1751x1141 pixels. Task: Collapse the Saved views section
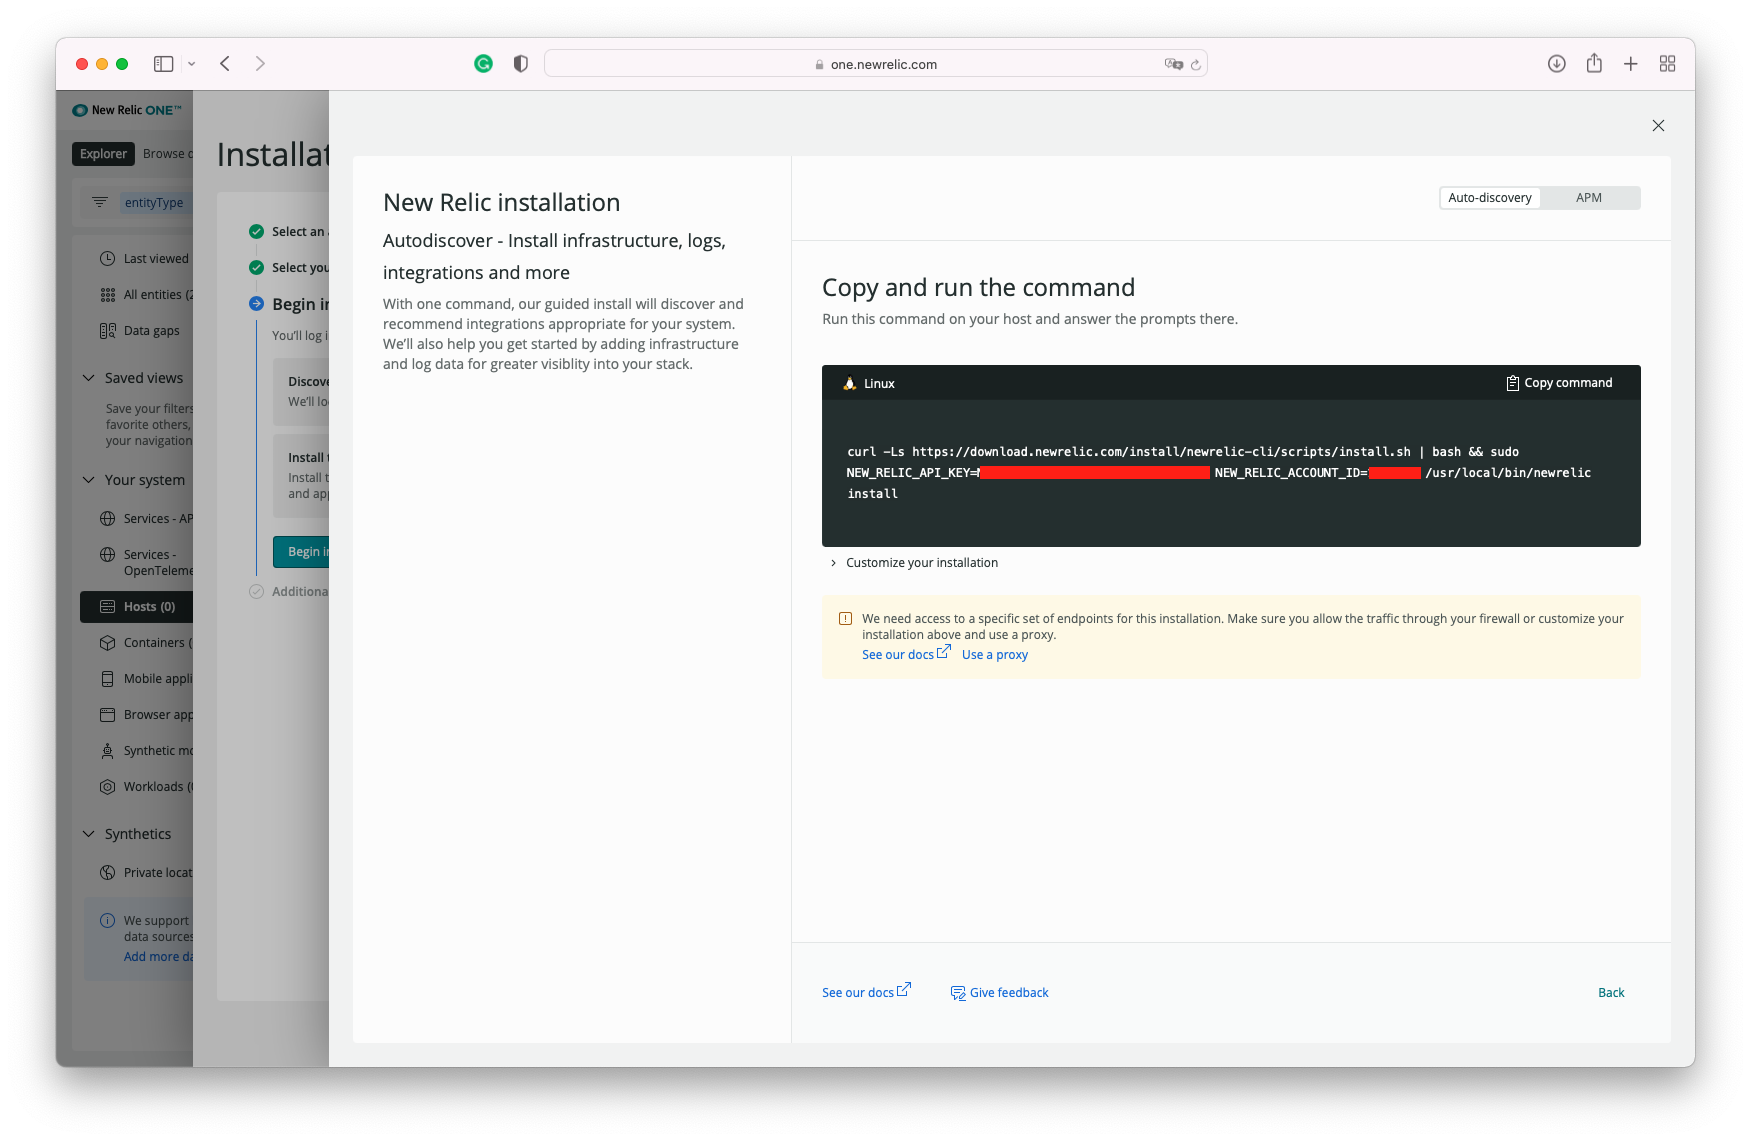[88, 378]
